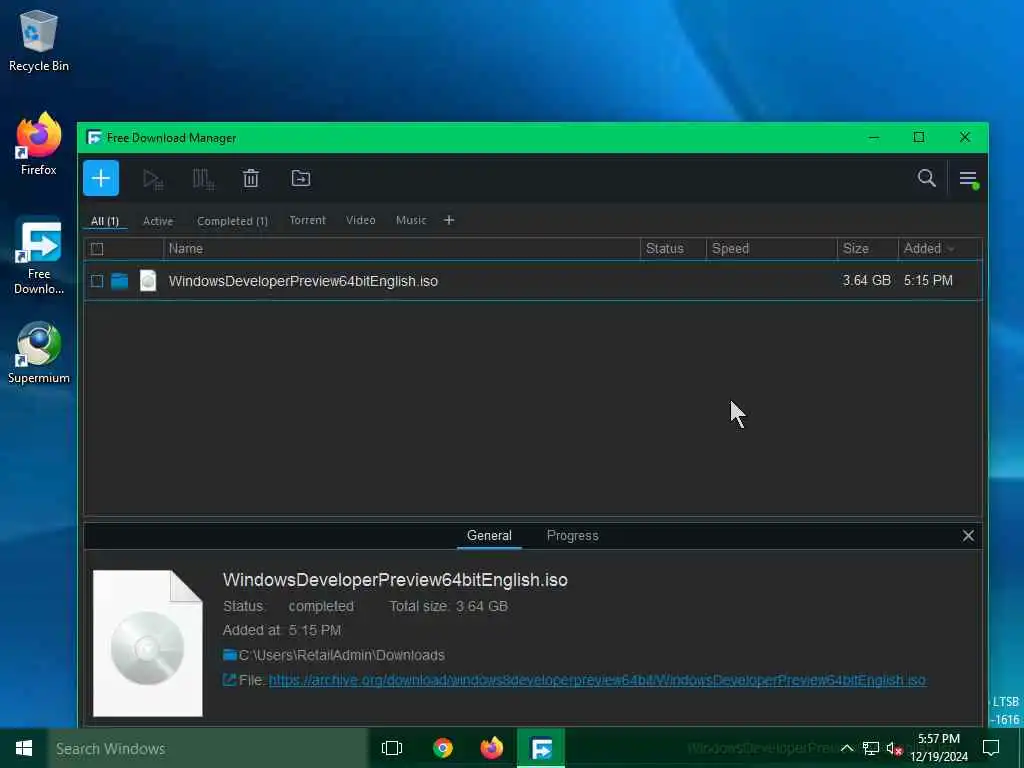Launch Chrome from the taskbar
Screen dimensions: 1024x768
443,748
